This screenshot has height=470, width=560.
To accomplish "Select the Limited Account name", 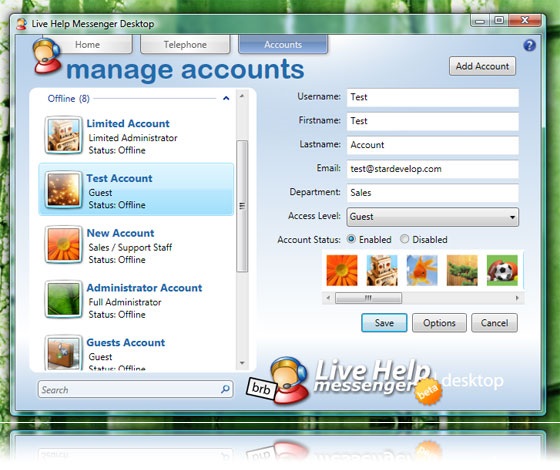I will [128, 124].
